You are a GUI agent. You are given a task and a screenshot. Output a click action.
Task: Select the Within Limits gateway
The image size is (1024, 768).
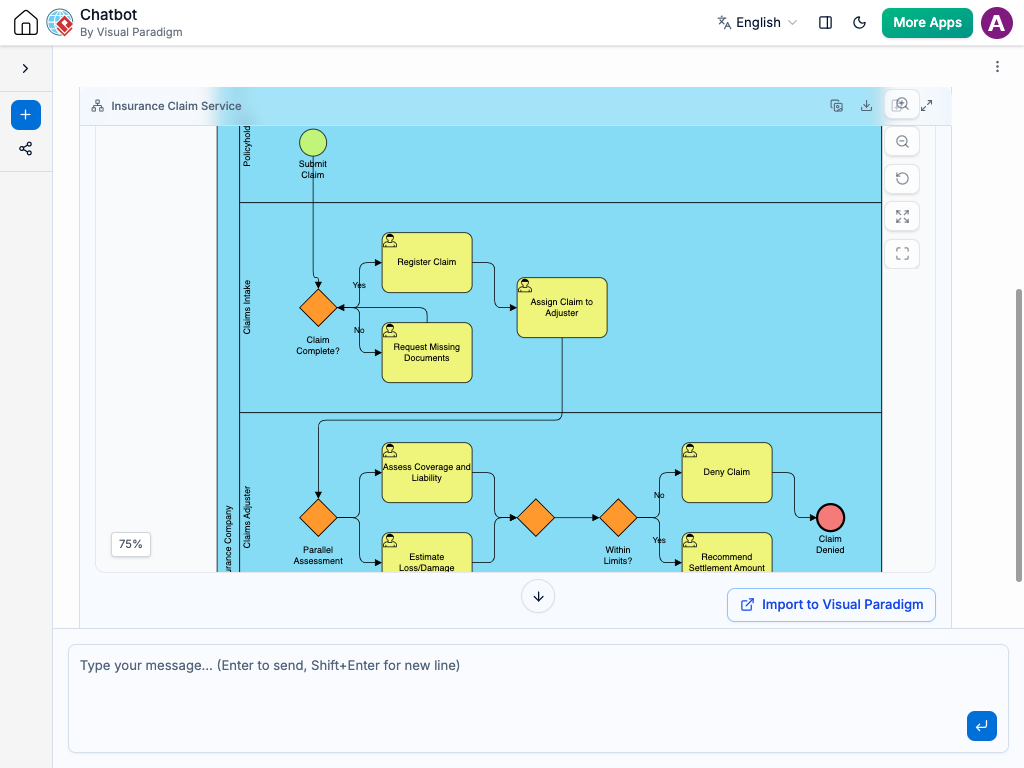(618, 518)
